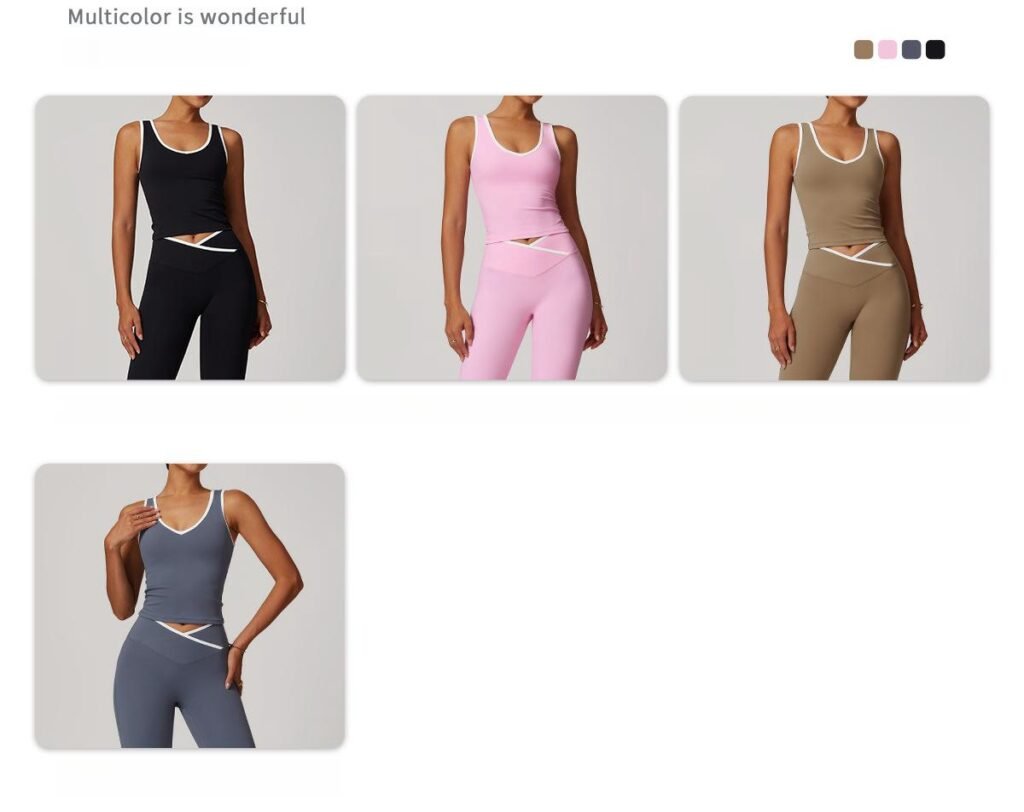Choose the slate blue-gray color swatch
Viewport: 1024px width, 812px height.
pyautogui.click(x=911, y=50)
